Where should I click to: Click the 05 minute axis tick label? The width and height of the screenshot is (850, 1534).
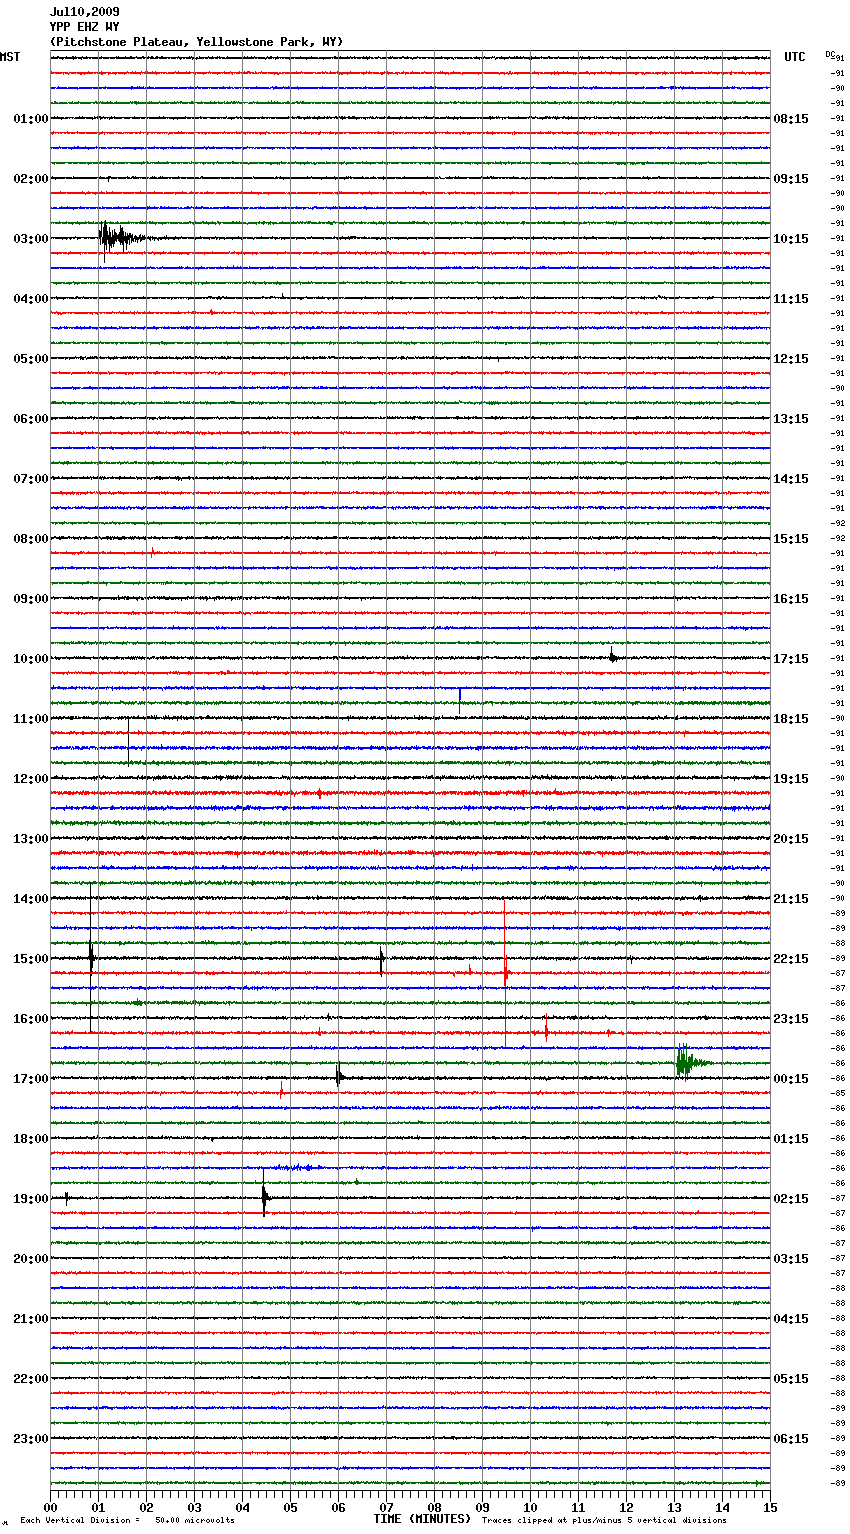coord(290,1507)
